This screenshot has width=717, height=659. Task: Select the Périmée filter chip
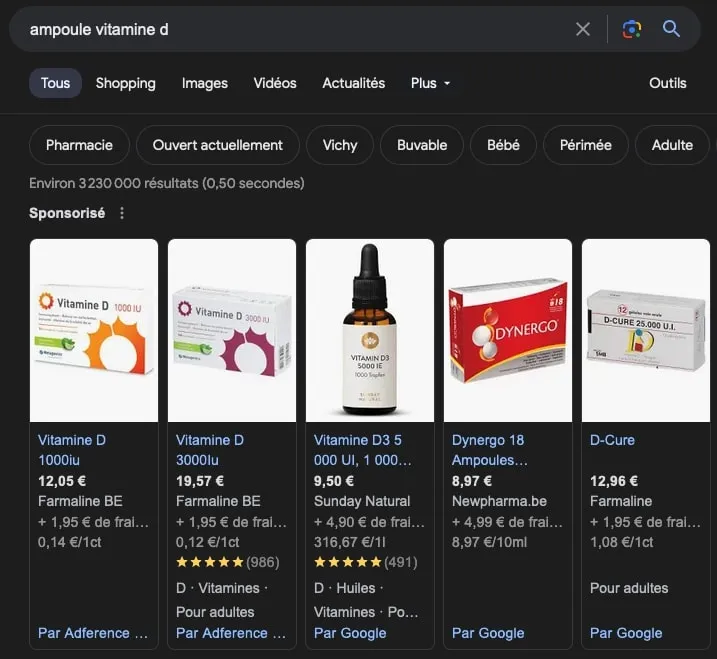pyautogui.click(x=585, y=145)
